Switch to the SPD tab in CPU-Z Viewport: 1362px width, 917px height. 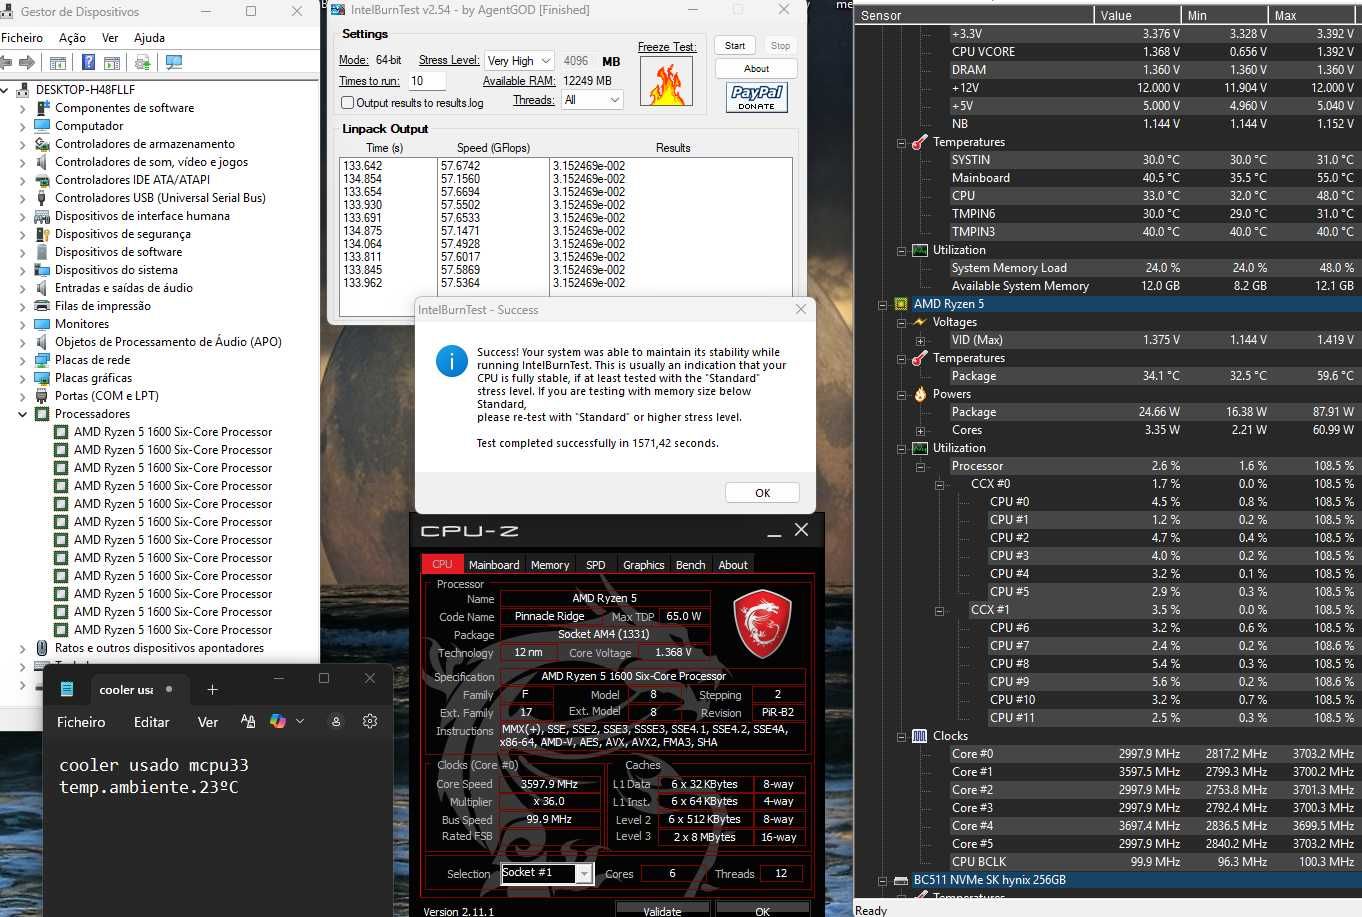pos(596,565)
